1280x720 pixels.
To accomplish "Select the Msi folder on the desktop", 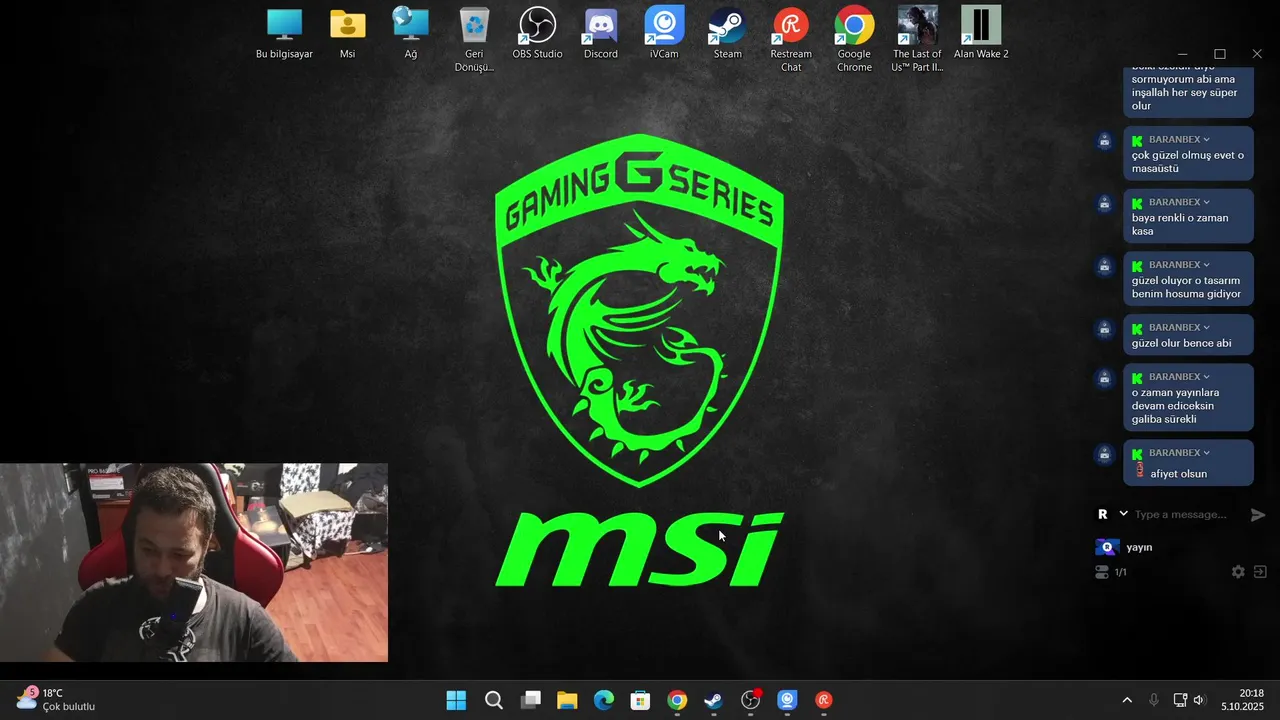I will [x=347, y=33].
